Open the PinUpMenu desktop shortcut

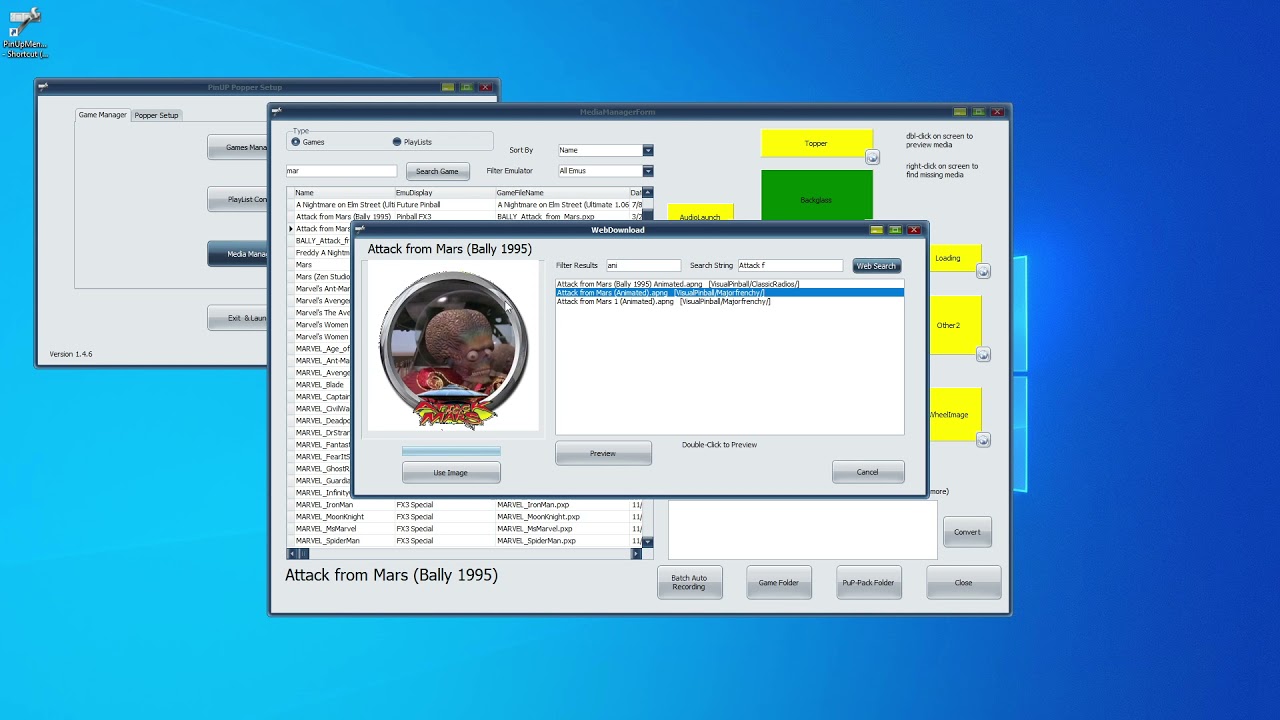pyautogui.click(x=25, y=32)
